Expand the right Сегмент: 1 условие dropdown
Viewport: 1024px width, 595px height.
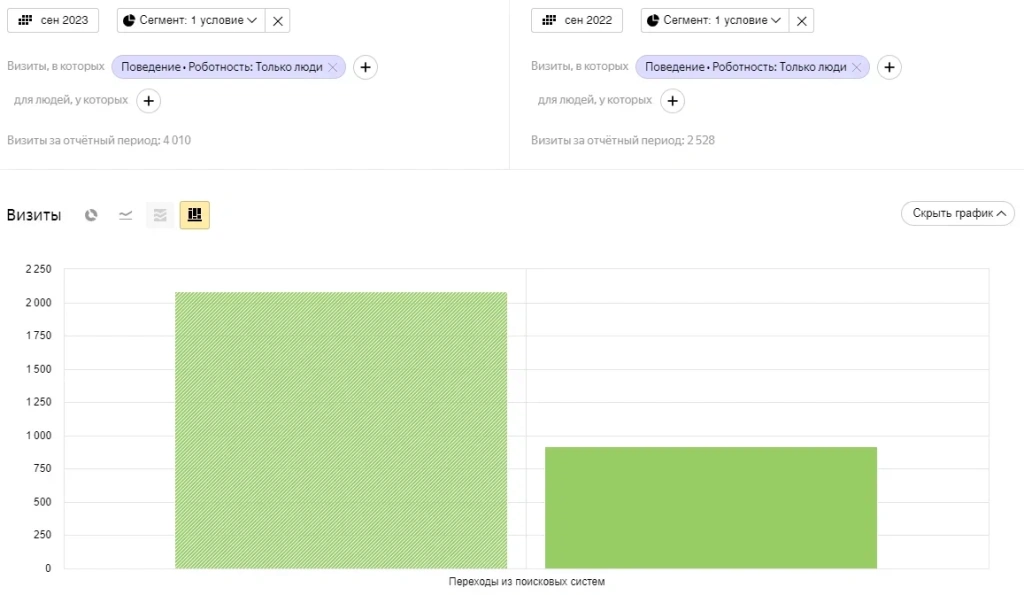[x=714, y=20]
